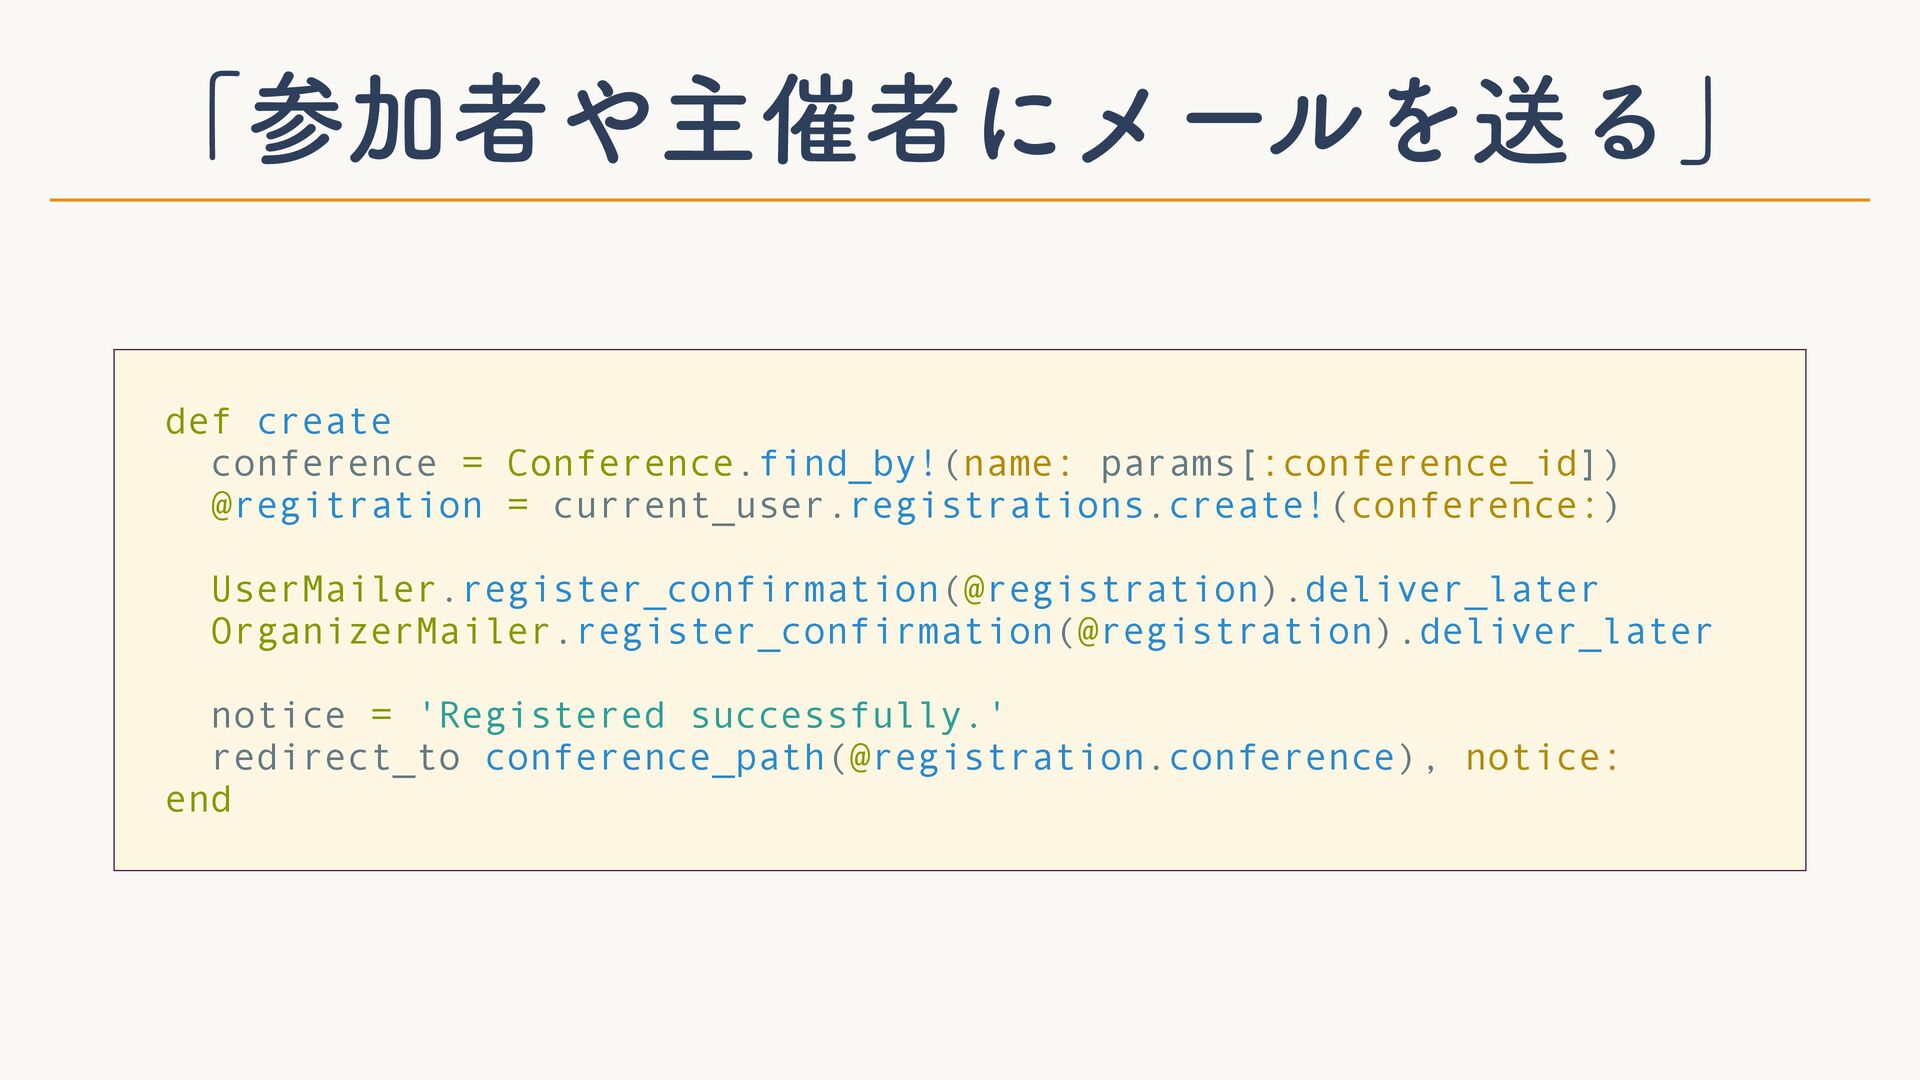Click the 'create' method name
Viewport: 1920px width, 1080px height.
pos(324,422)
